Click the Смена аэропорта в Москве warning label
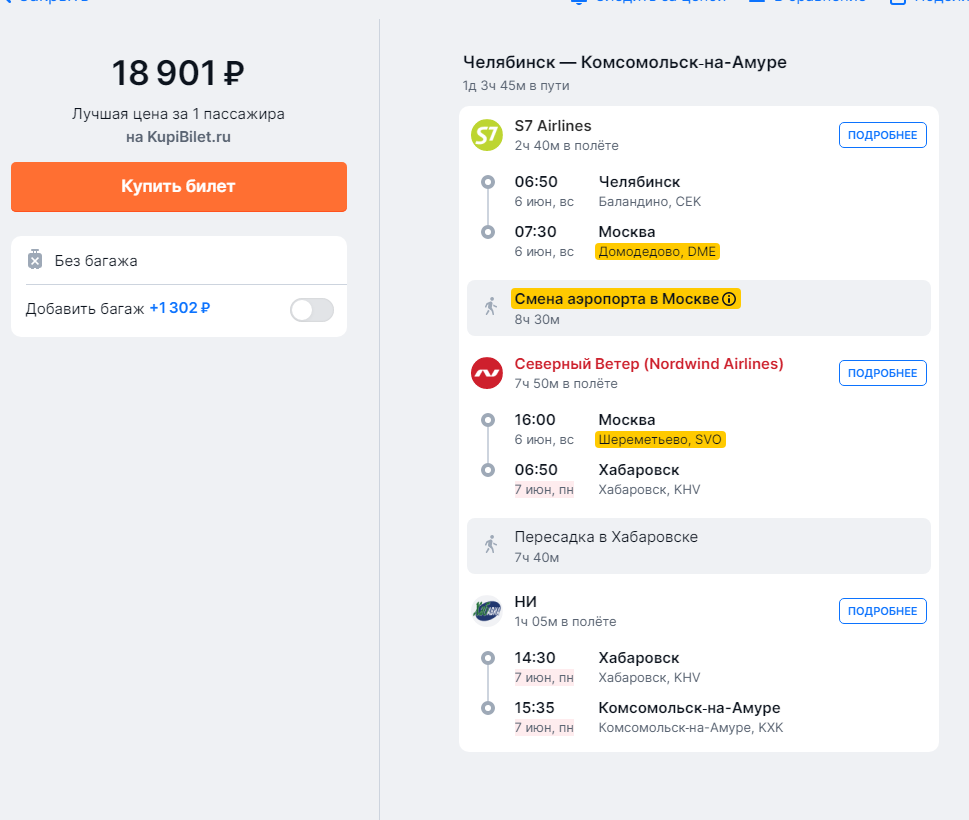 point(616,299)
